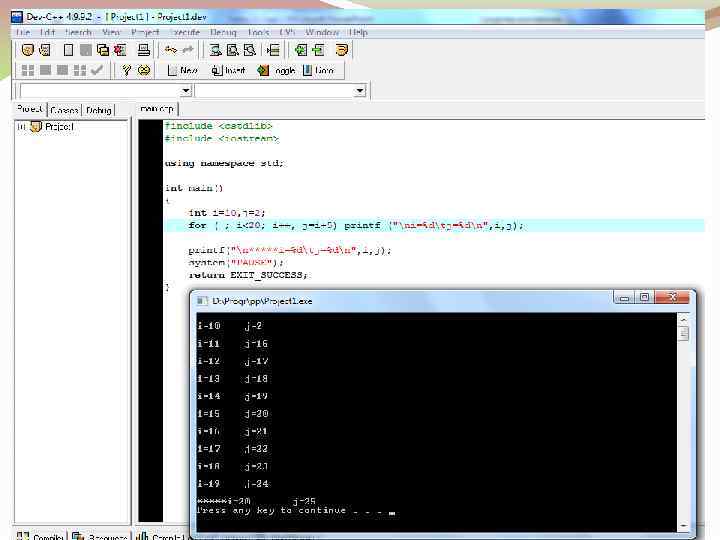The height and width of the screenshot is (540, 720).
Task: Click the Redo arrow icon
Action: click(187, 50)
